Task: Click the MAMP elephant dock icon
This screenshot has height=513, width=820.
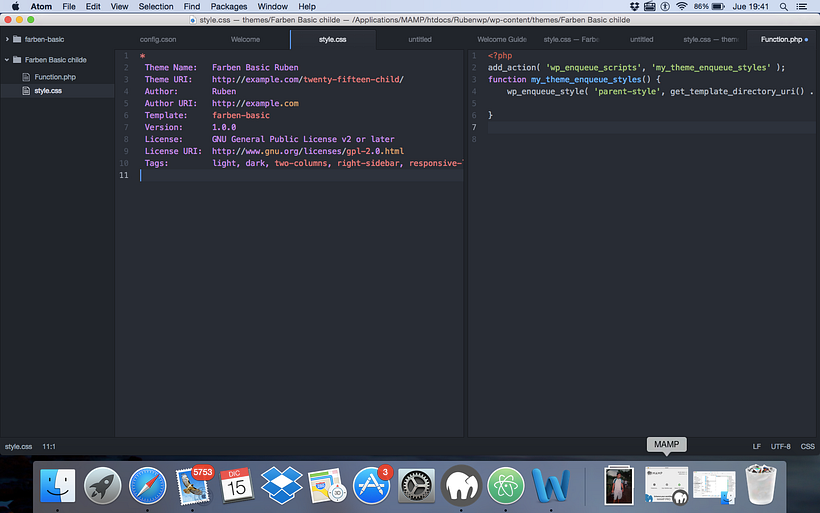Action: (461, 485)
